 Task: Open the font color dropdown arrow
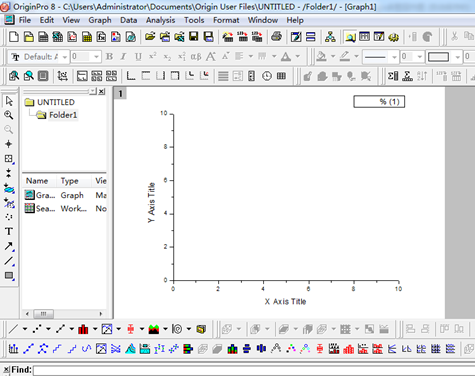coord(298,56)
